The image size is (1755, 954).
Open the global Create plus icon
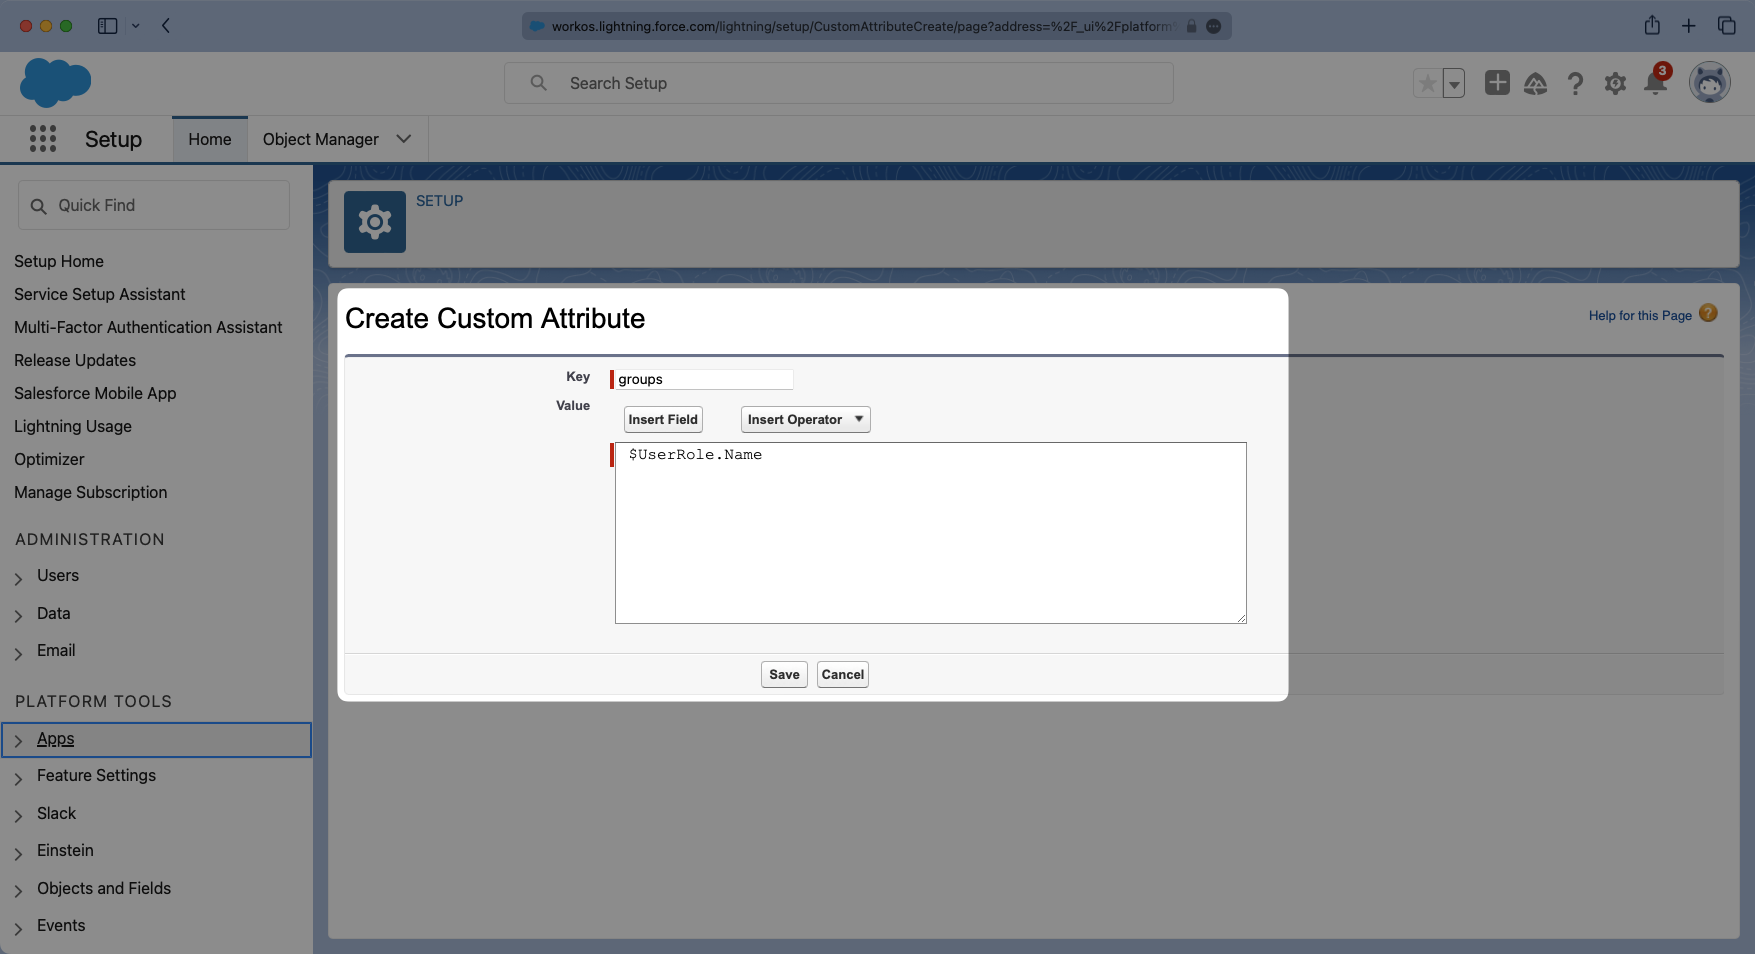(1497, 83)
